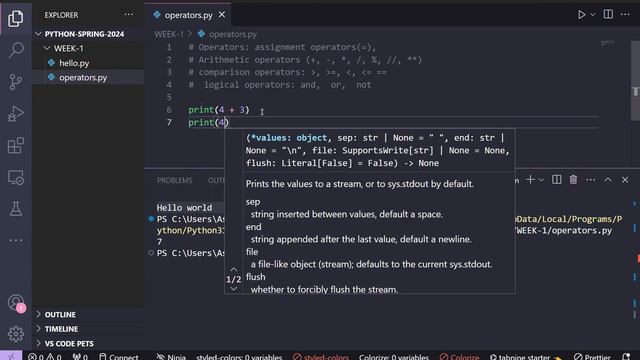Click the tabnine starter status item

pos(526,356)
